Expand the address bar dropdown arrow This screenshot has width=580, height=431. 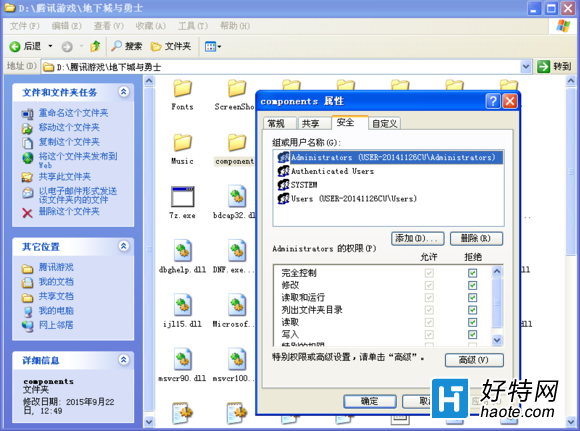[x=526, y=67]
